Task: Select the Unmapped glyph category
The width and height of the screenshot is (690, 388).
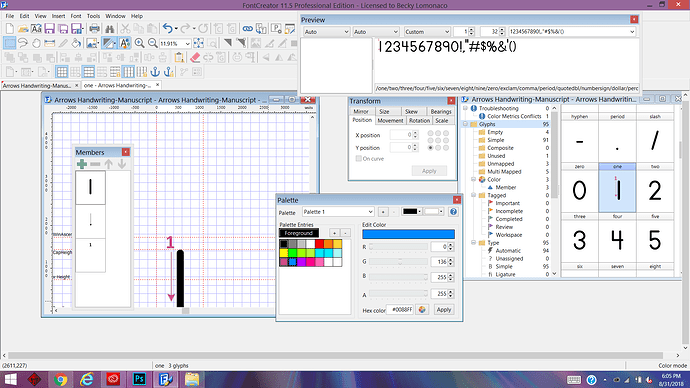Action: 500,164
